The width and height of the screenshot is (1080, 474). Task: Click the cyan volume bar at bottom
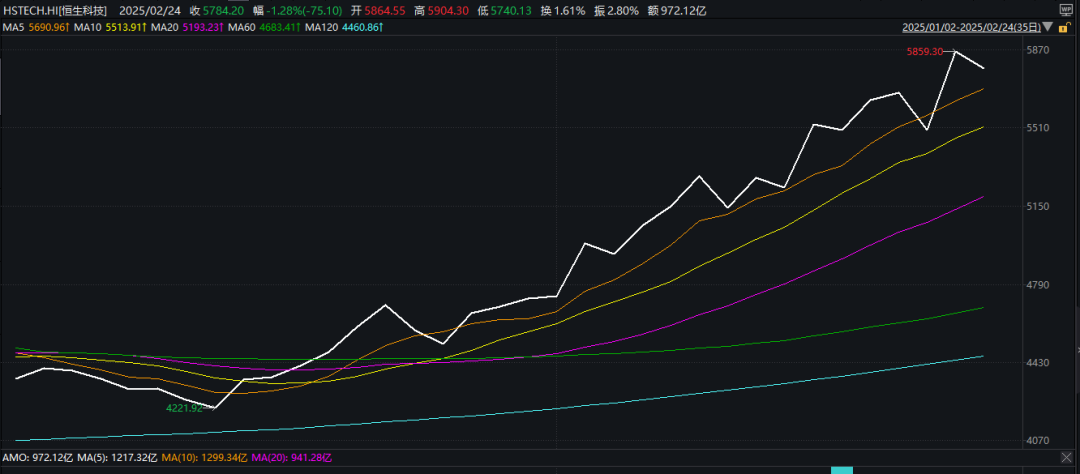[x=842, y=470]
